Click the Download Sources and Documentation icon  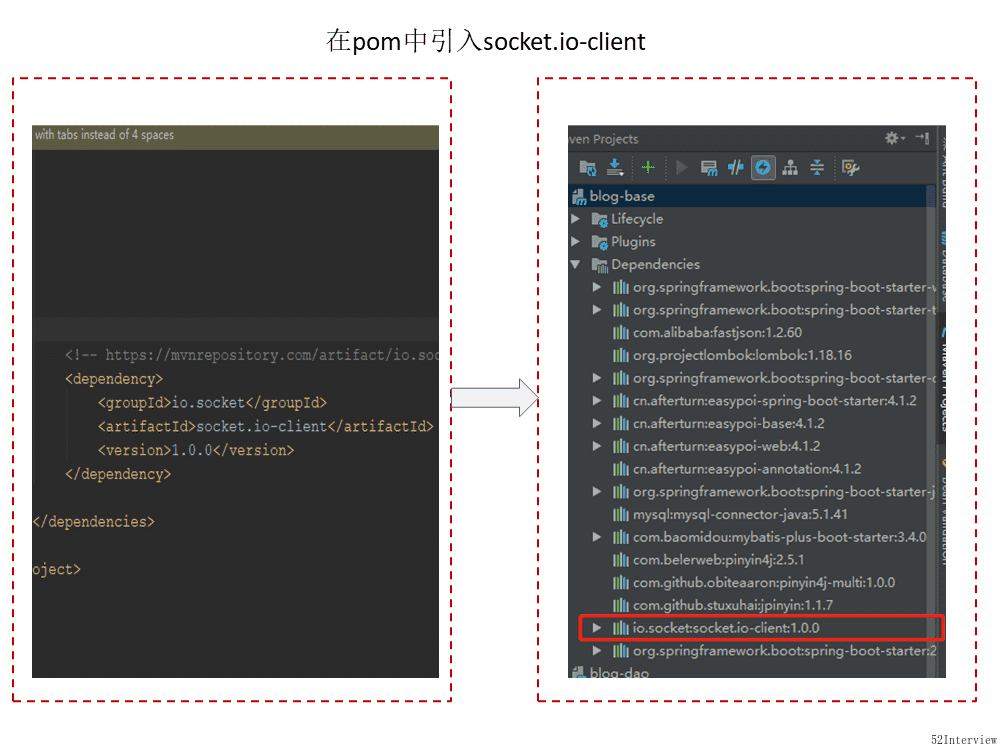(x=615, y=168)
